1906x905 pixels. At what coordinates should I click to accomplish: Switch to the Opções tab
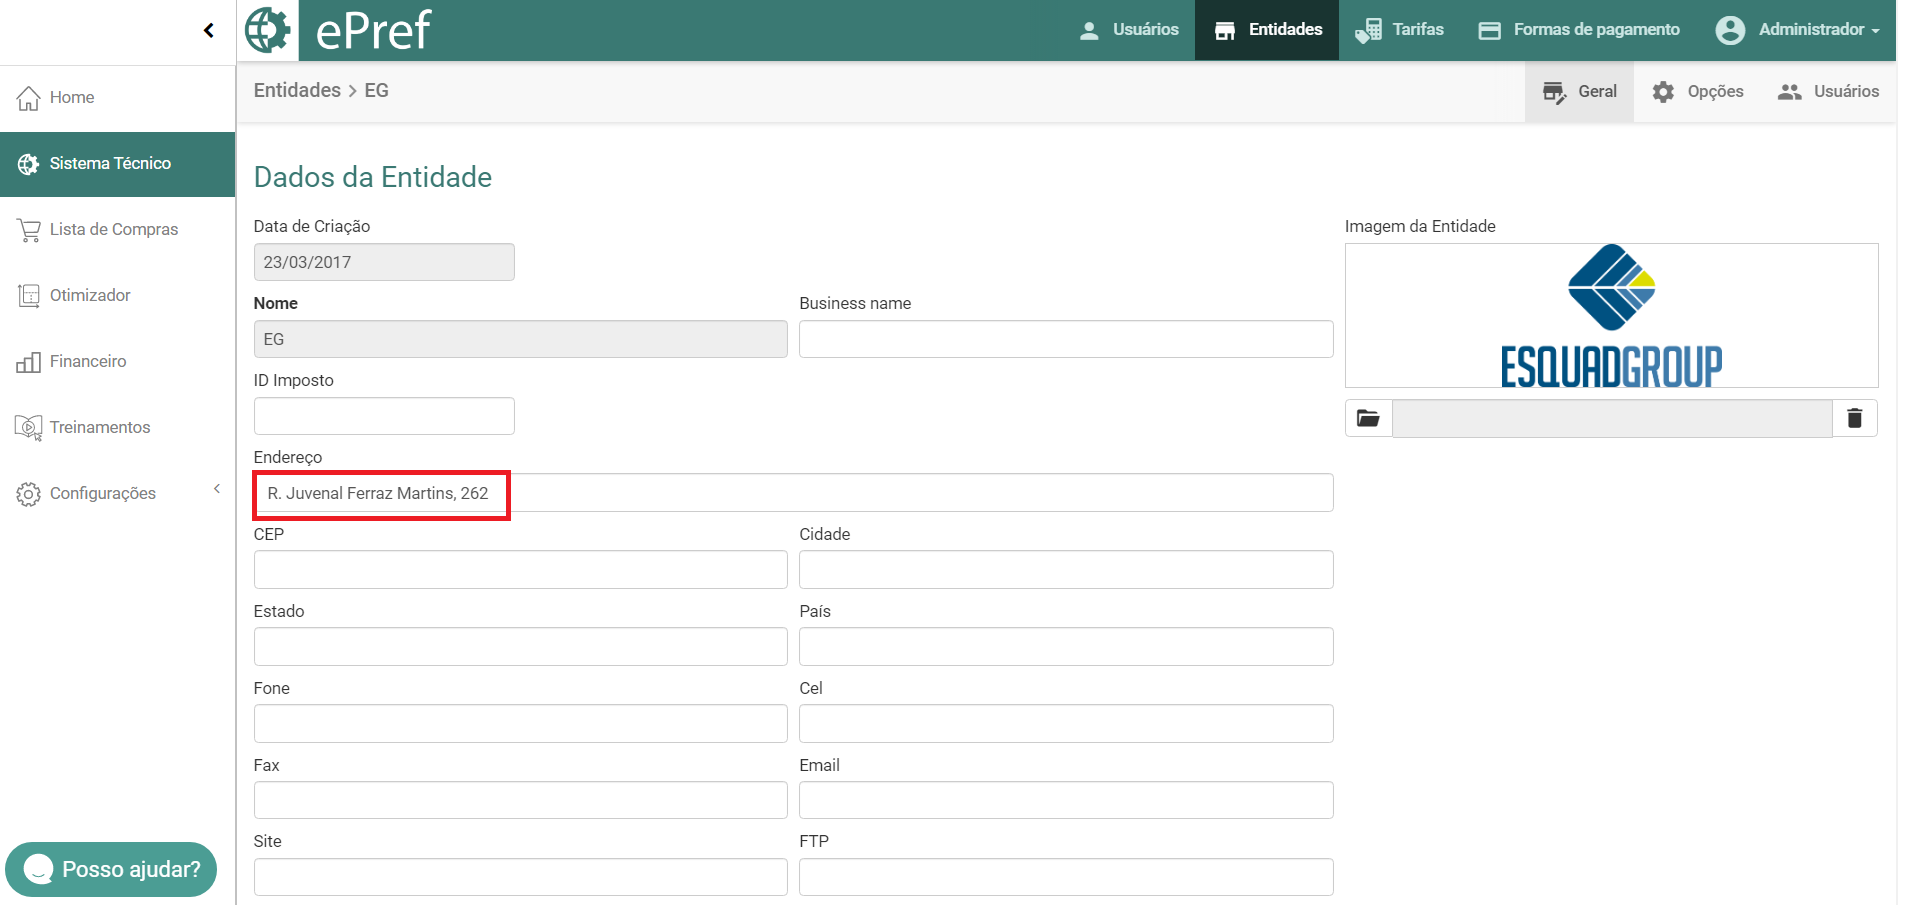coord(1698,91)
